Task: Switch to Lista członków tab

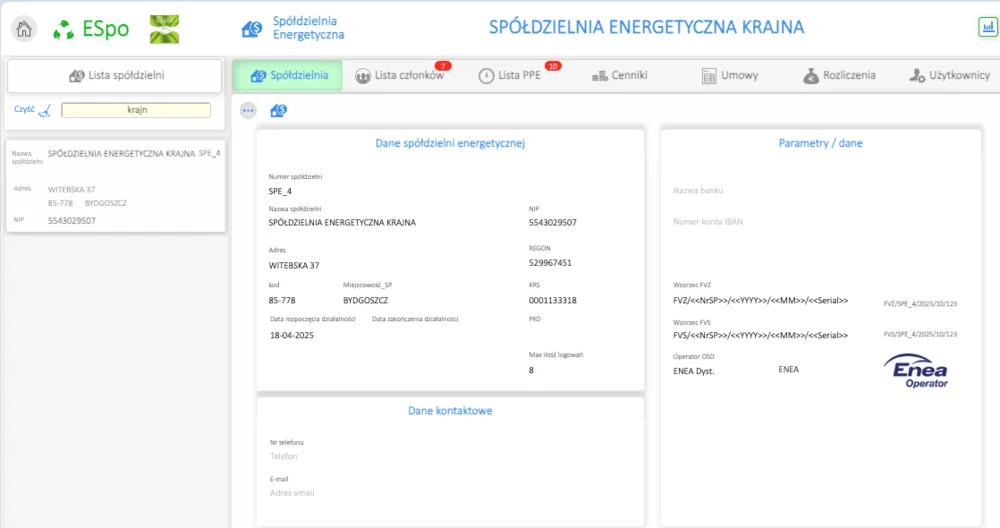Action: [400, 75]
